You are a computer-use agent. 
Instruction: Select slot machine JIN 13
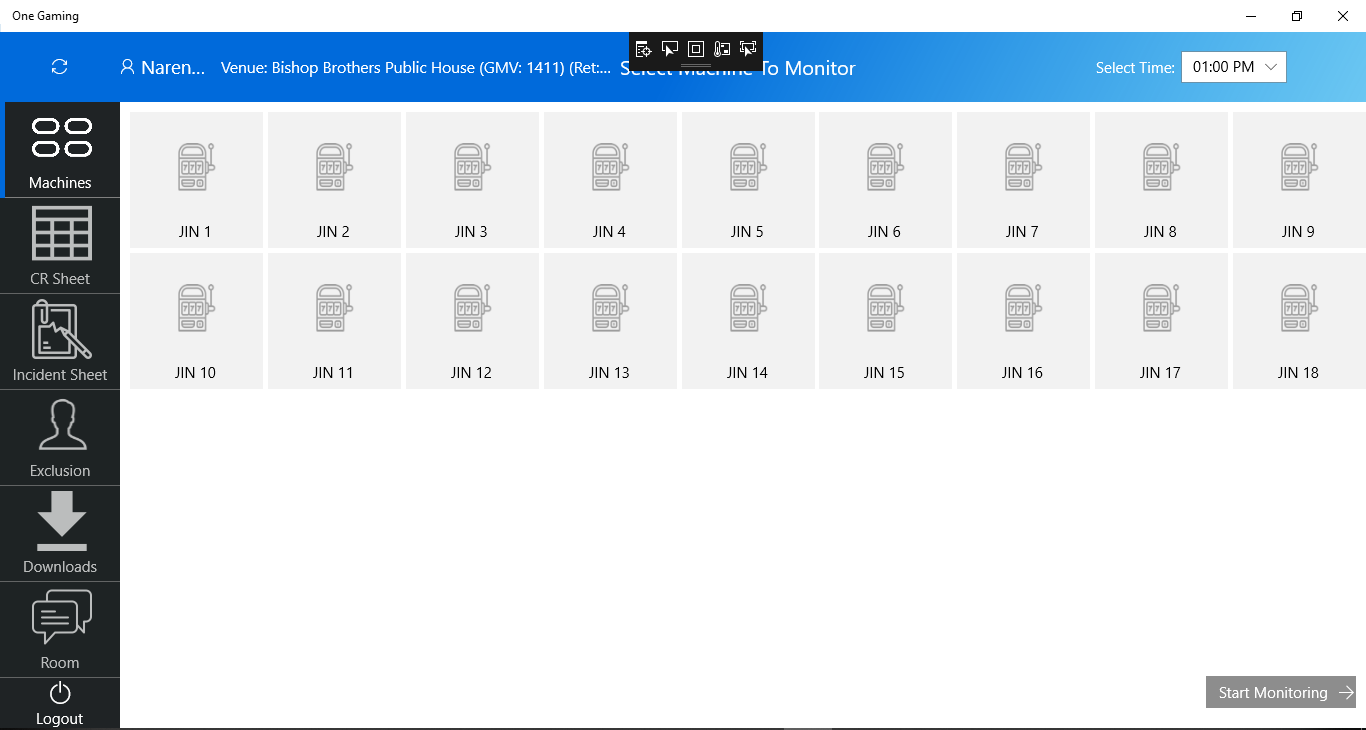point(610,320)
